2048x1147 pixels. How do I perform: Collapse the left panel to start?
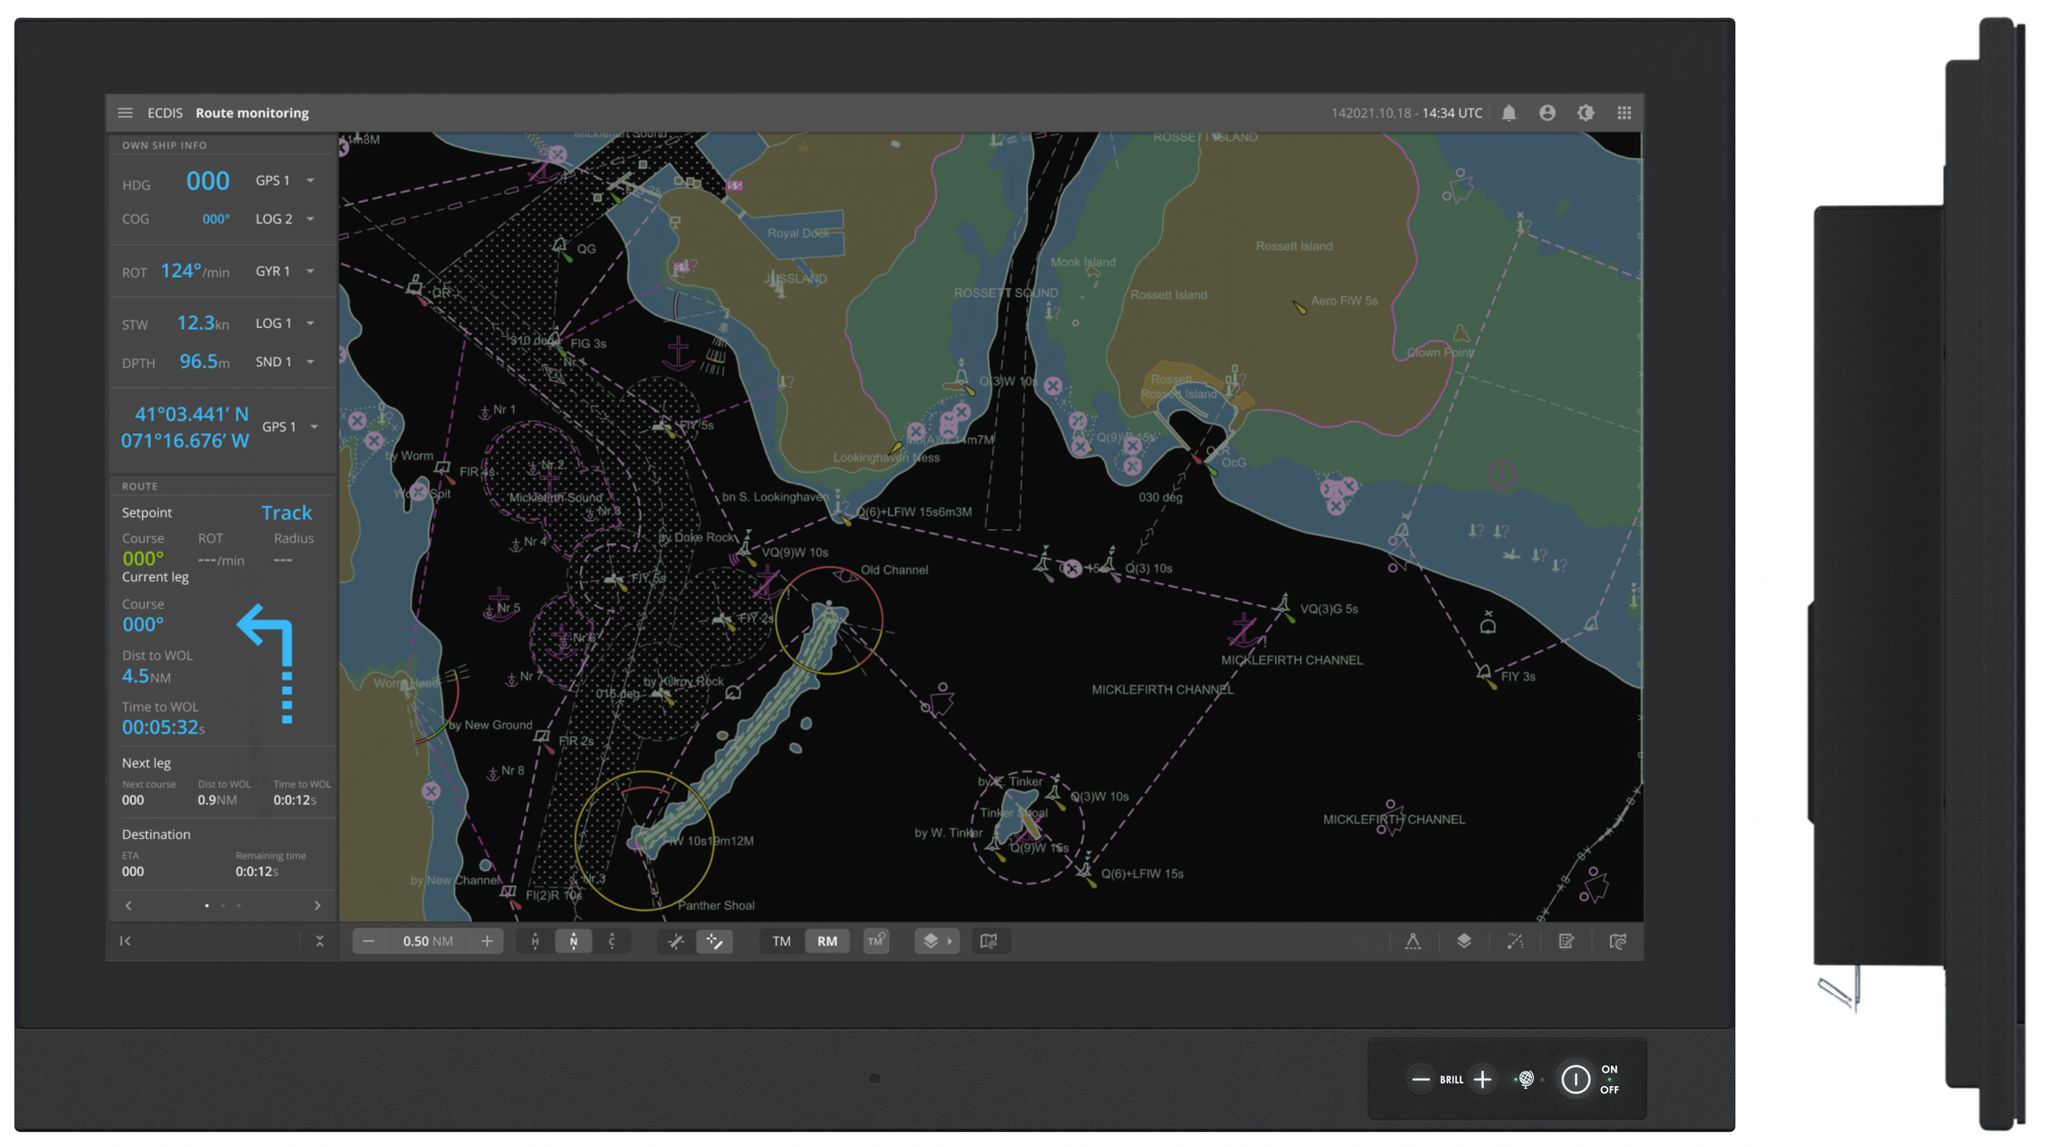point(126,941)
